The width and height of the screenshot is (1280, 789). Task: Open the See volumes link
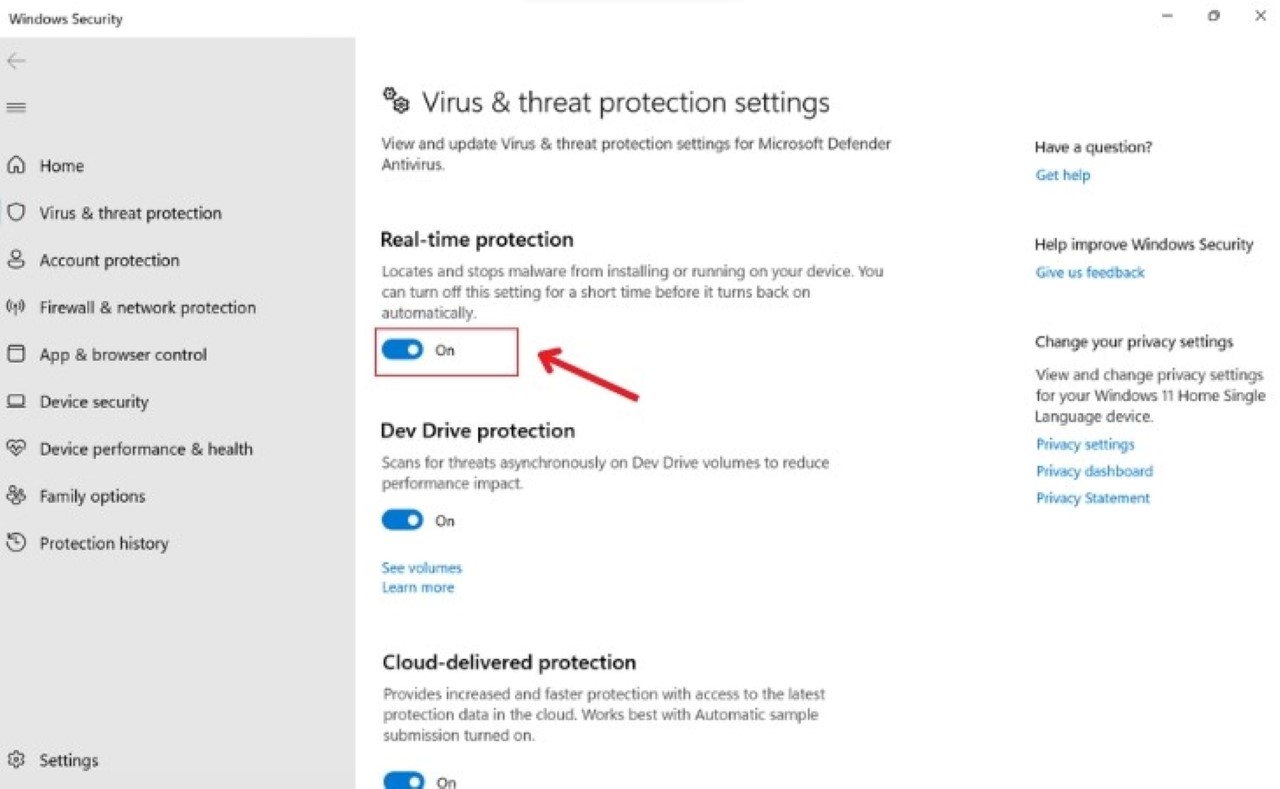coord(421,567)
